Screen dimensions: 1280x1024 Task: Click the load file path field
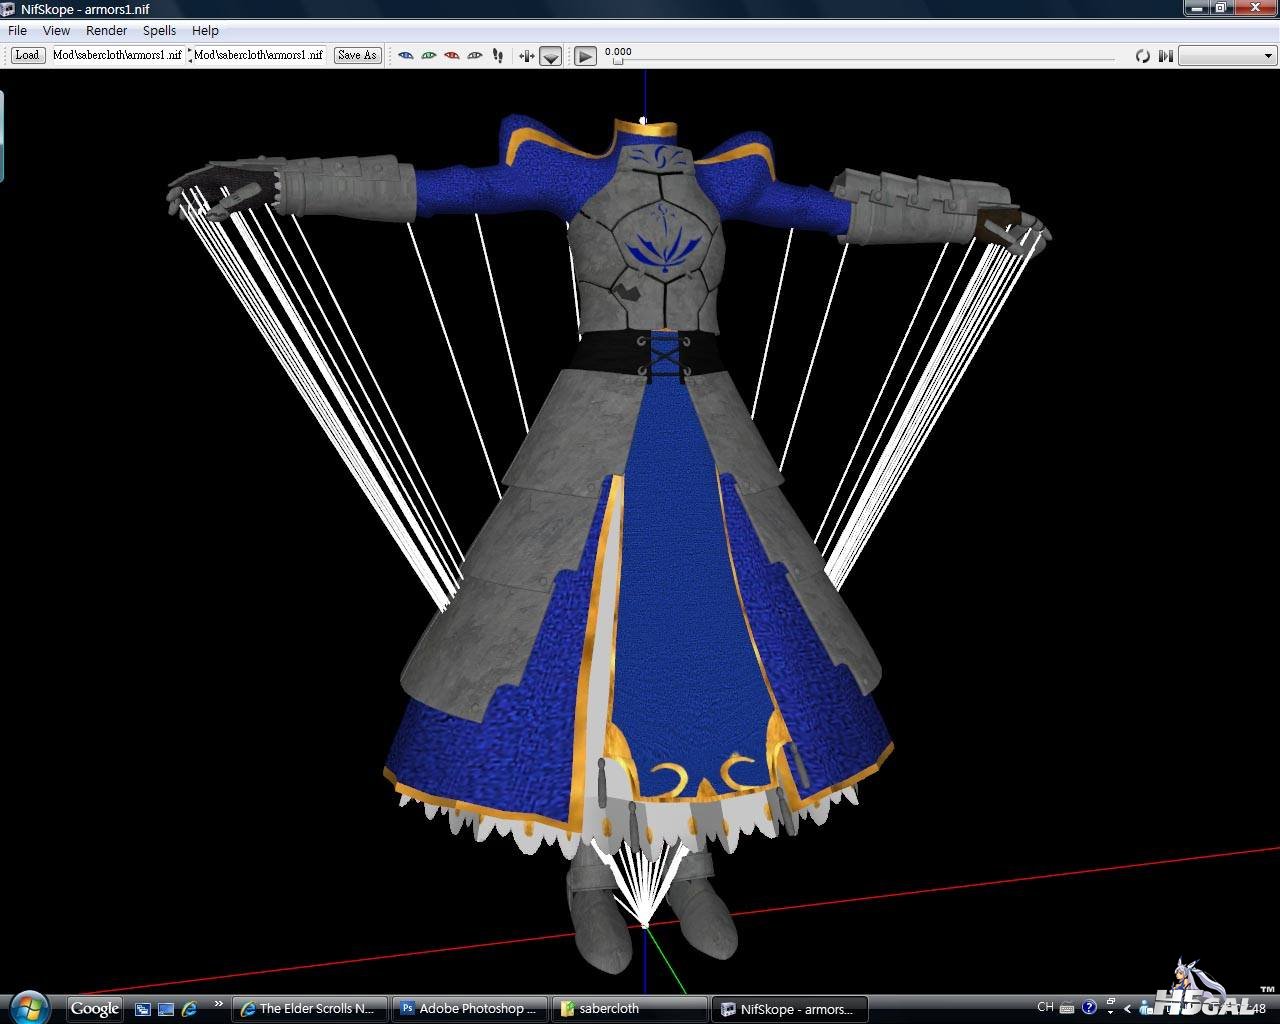coord(117,55)
